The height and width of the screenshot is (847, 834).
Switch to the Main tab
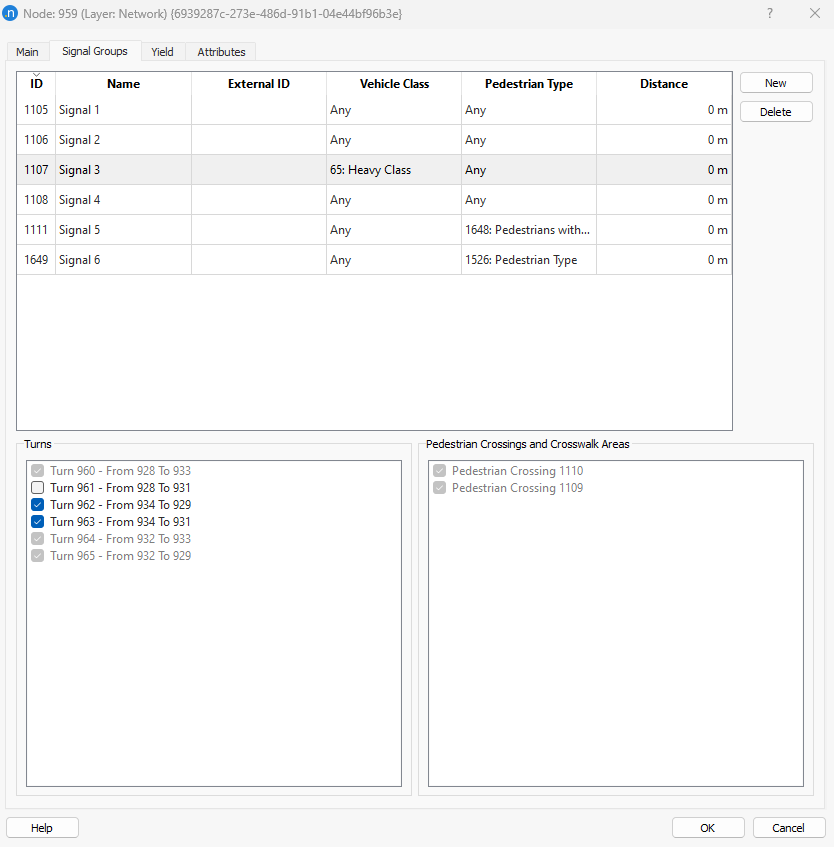click(26, 51)
